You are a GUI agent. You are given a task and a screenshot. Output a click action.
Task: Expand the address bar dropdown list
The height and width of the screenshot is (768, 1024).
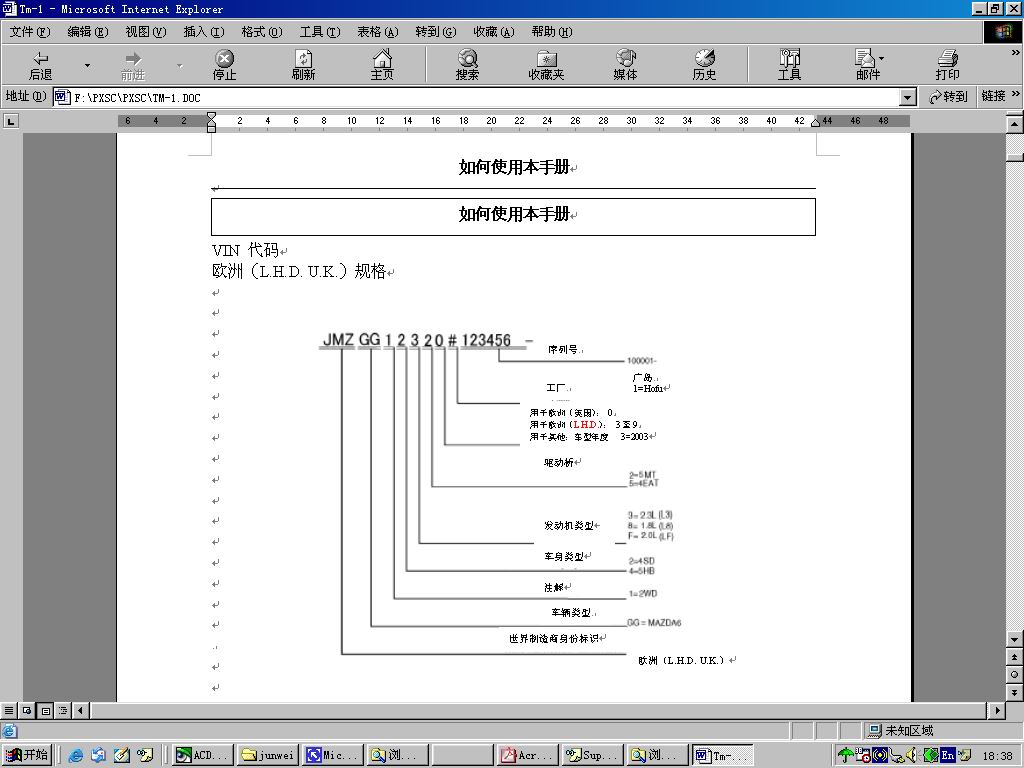point(908,97)
